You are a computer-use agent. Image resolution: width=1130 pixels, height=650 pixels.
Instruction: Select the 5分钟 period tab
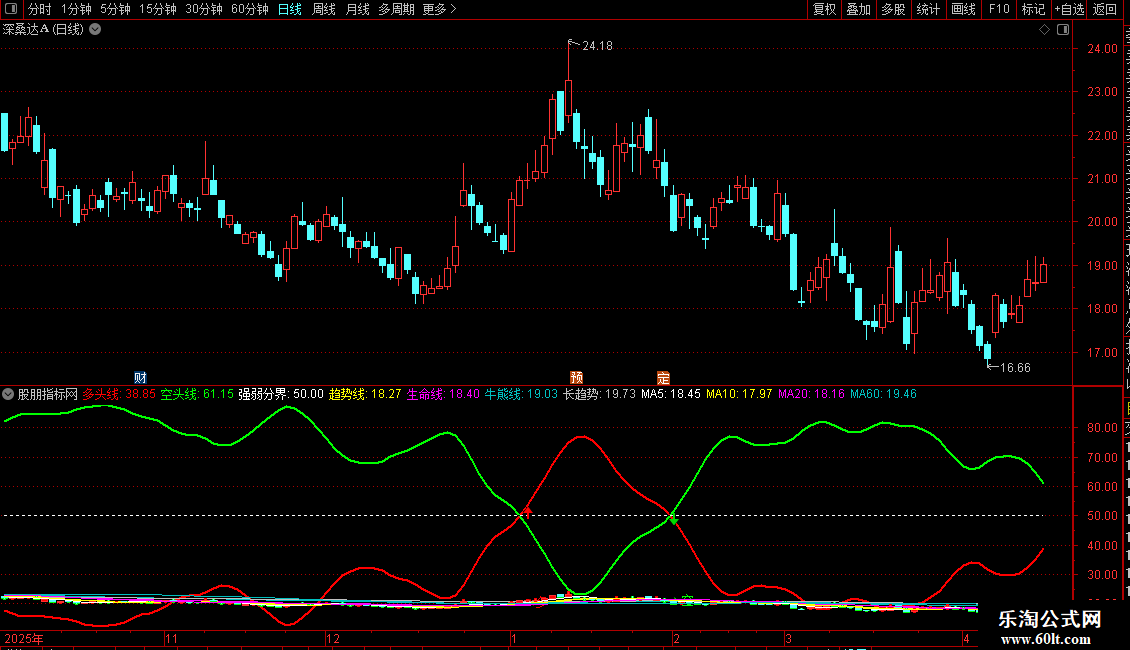click(x=115, y=9)
